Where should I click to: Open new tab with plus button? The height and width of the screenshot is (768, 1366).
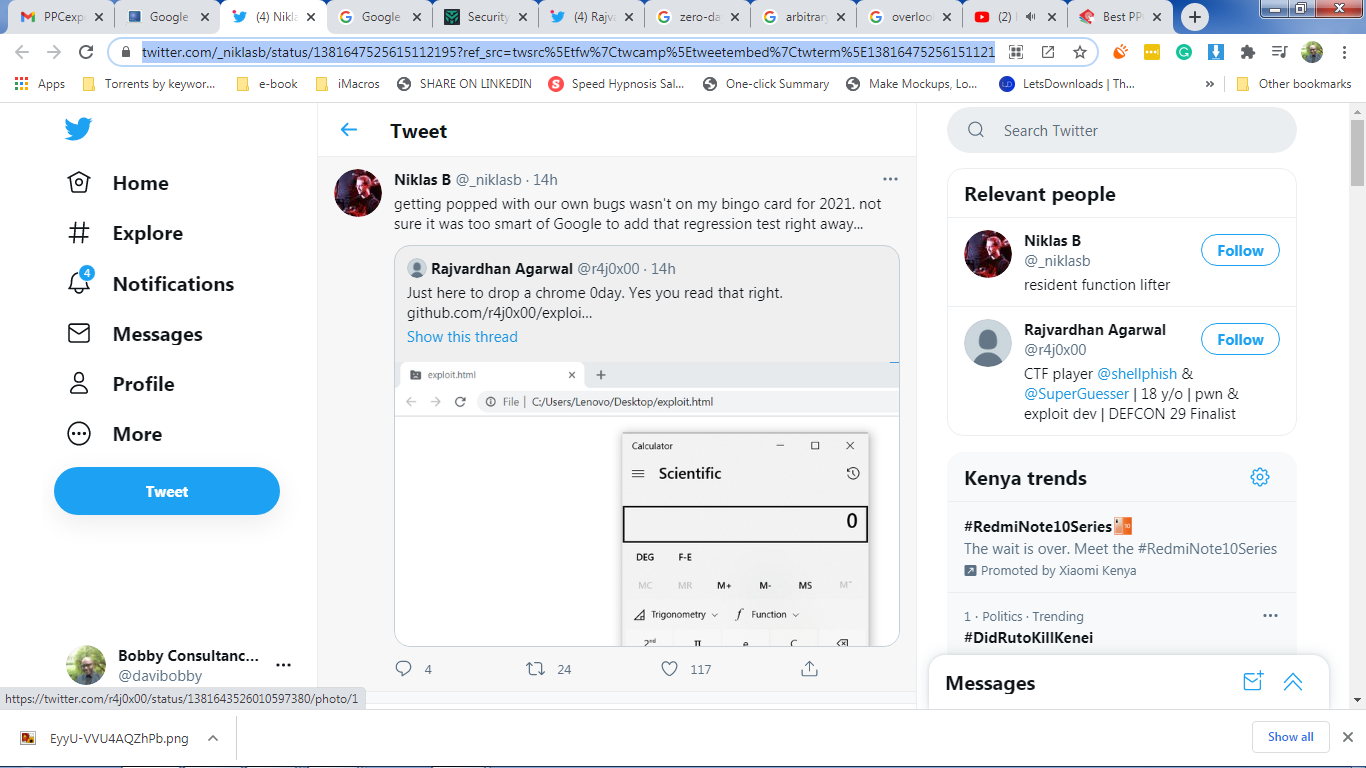tap(1195, 17)
